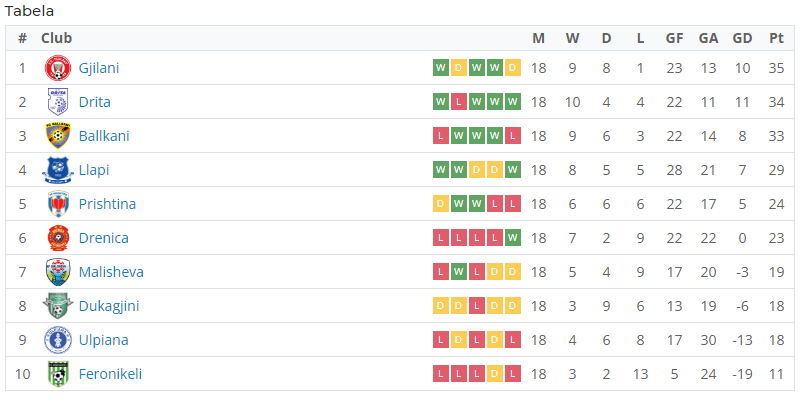
Task: Open the Drita team page link
Action: click(94, 102)
